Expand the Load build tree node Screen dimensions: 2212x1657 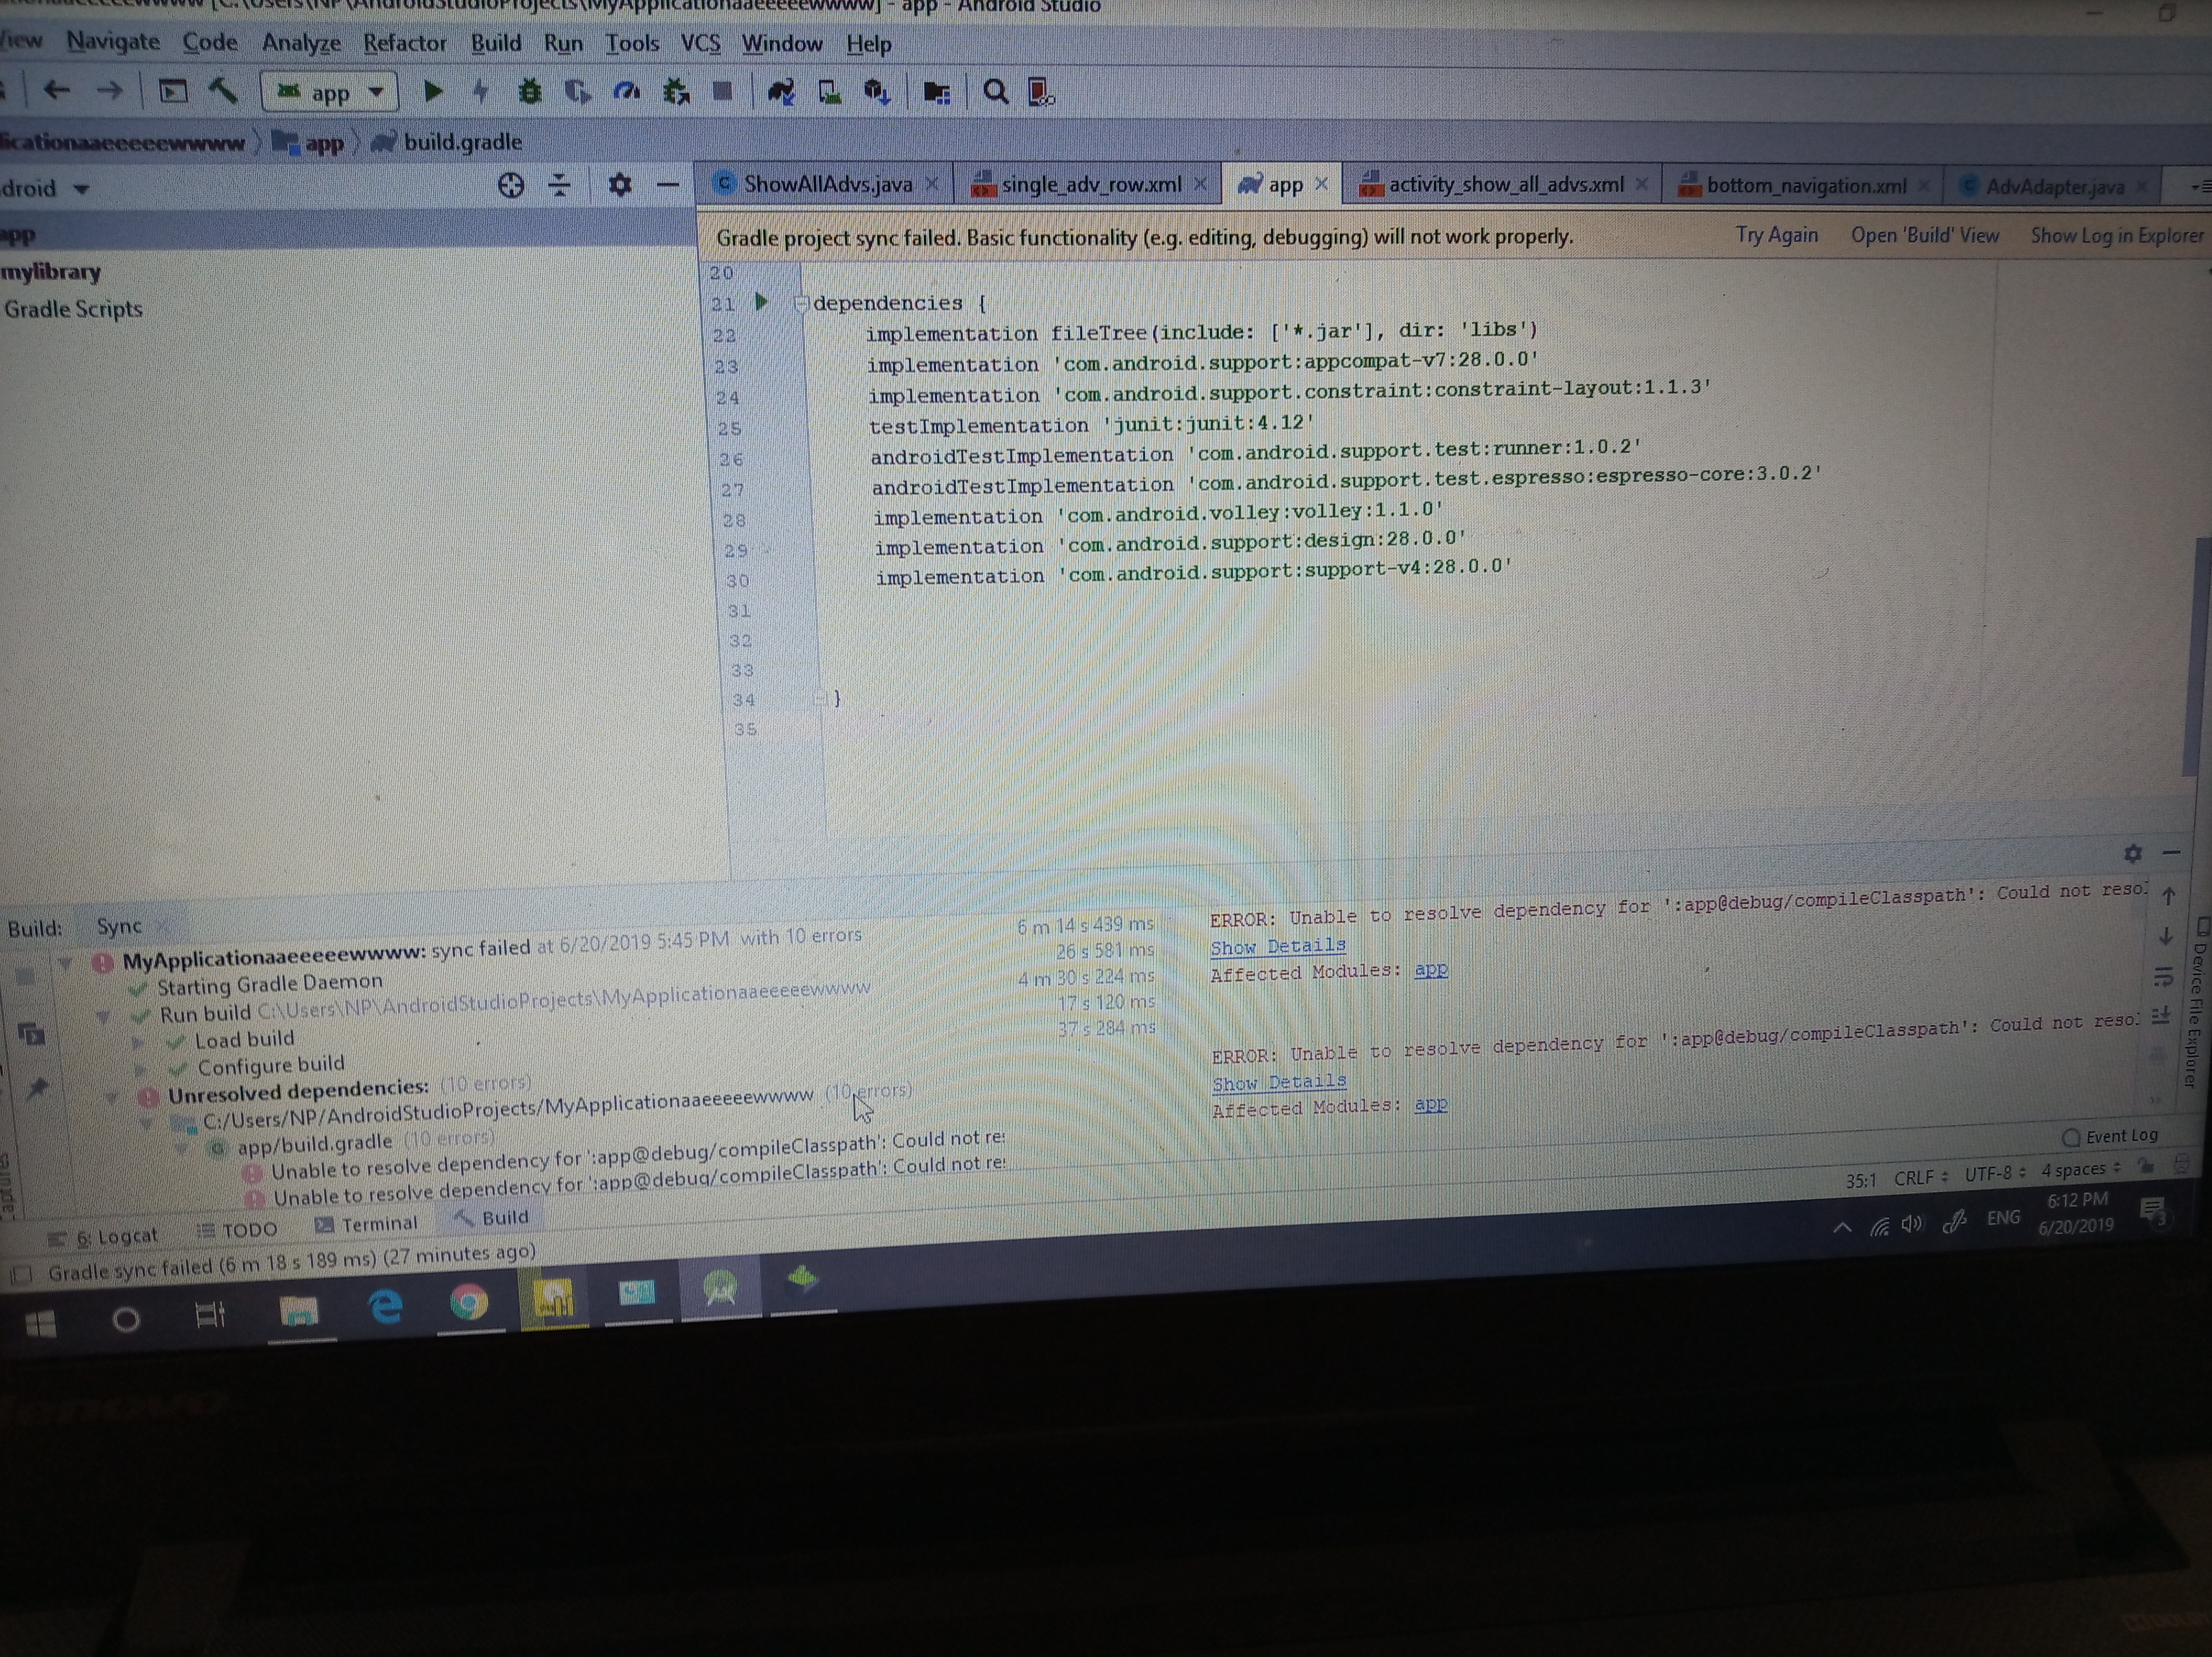point(138,1042)
